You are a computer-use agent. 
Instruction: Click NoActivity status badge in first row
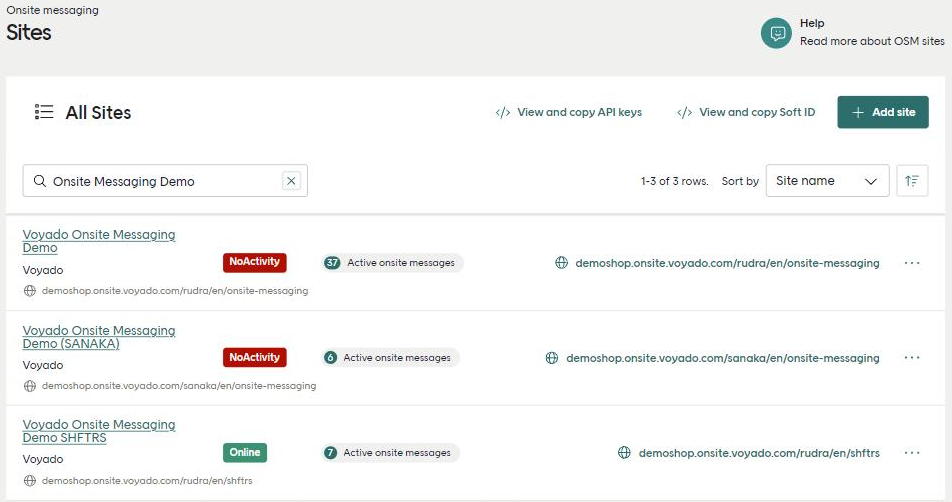(x=254, y=262)
